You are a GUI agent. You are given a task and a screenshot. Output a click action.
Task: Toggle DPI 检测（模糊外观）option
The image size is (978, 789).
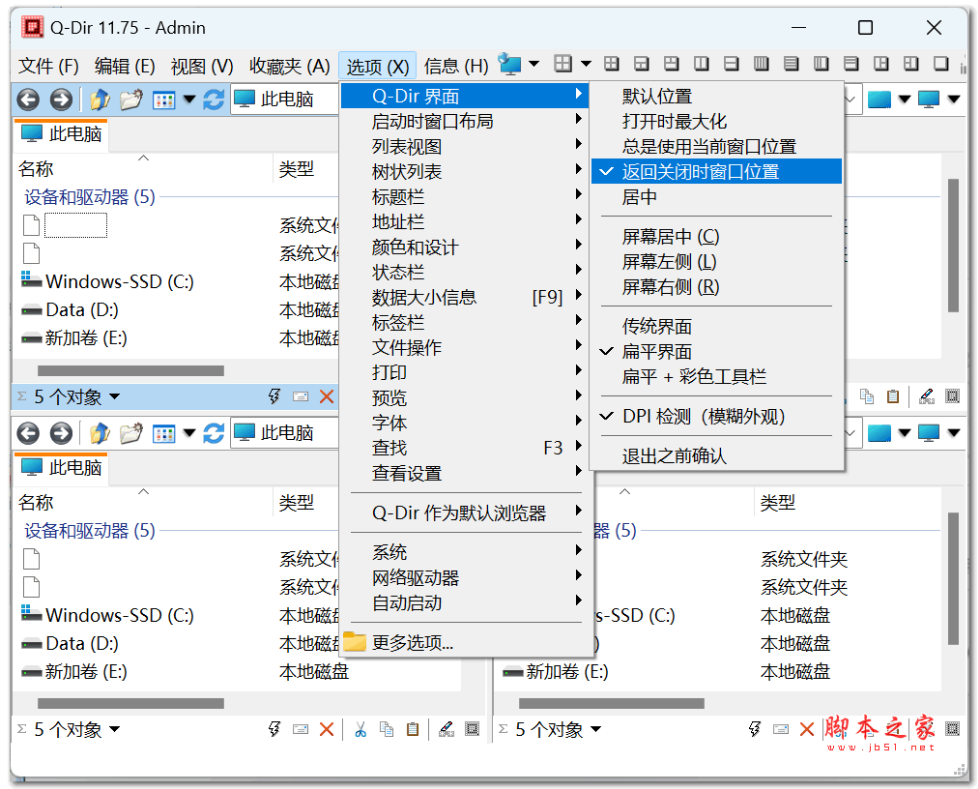click(717, 416)
